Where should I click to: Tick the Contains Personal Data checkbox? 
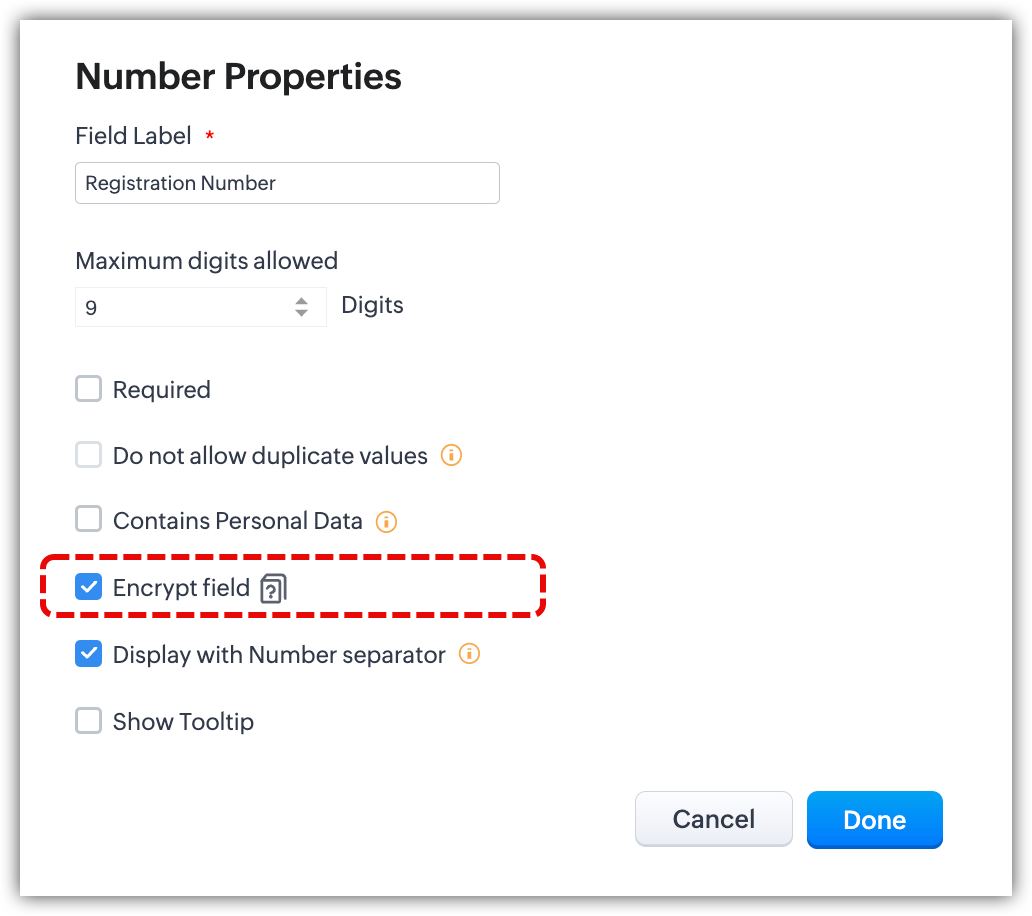tap(89, 520)
